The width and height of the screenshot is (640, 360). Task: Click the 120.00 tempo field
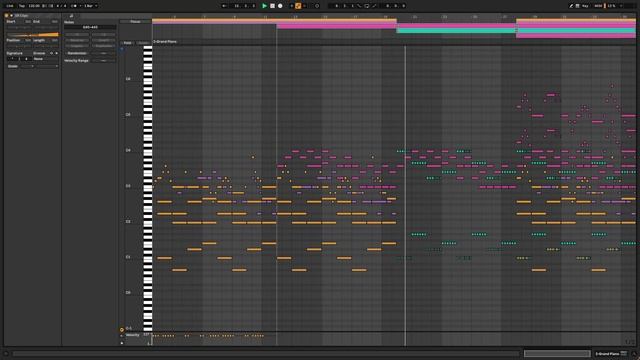pos(34,6)
